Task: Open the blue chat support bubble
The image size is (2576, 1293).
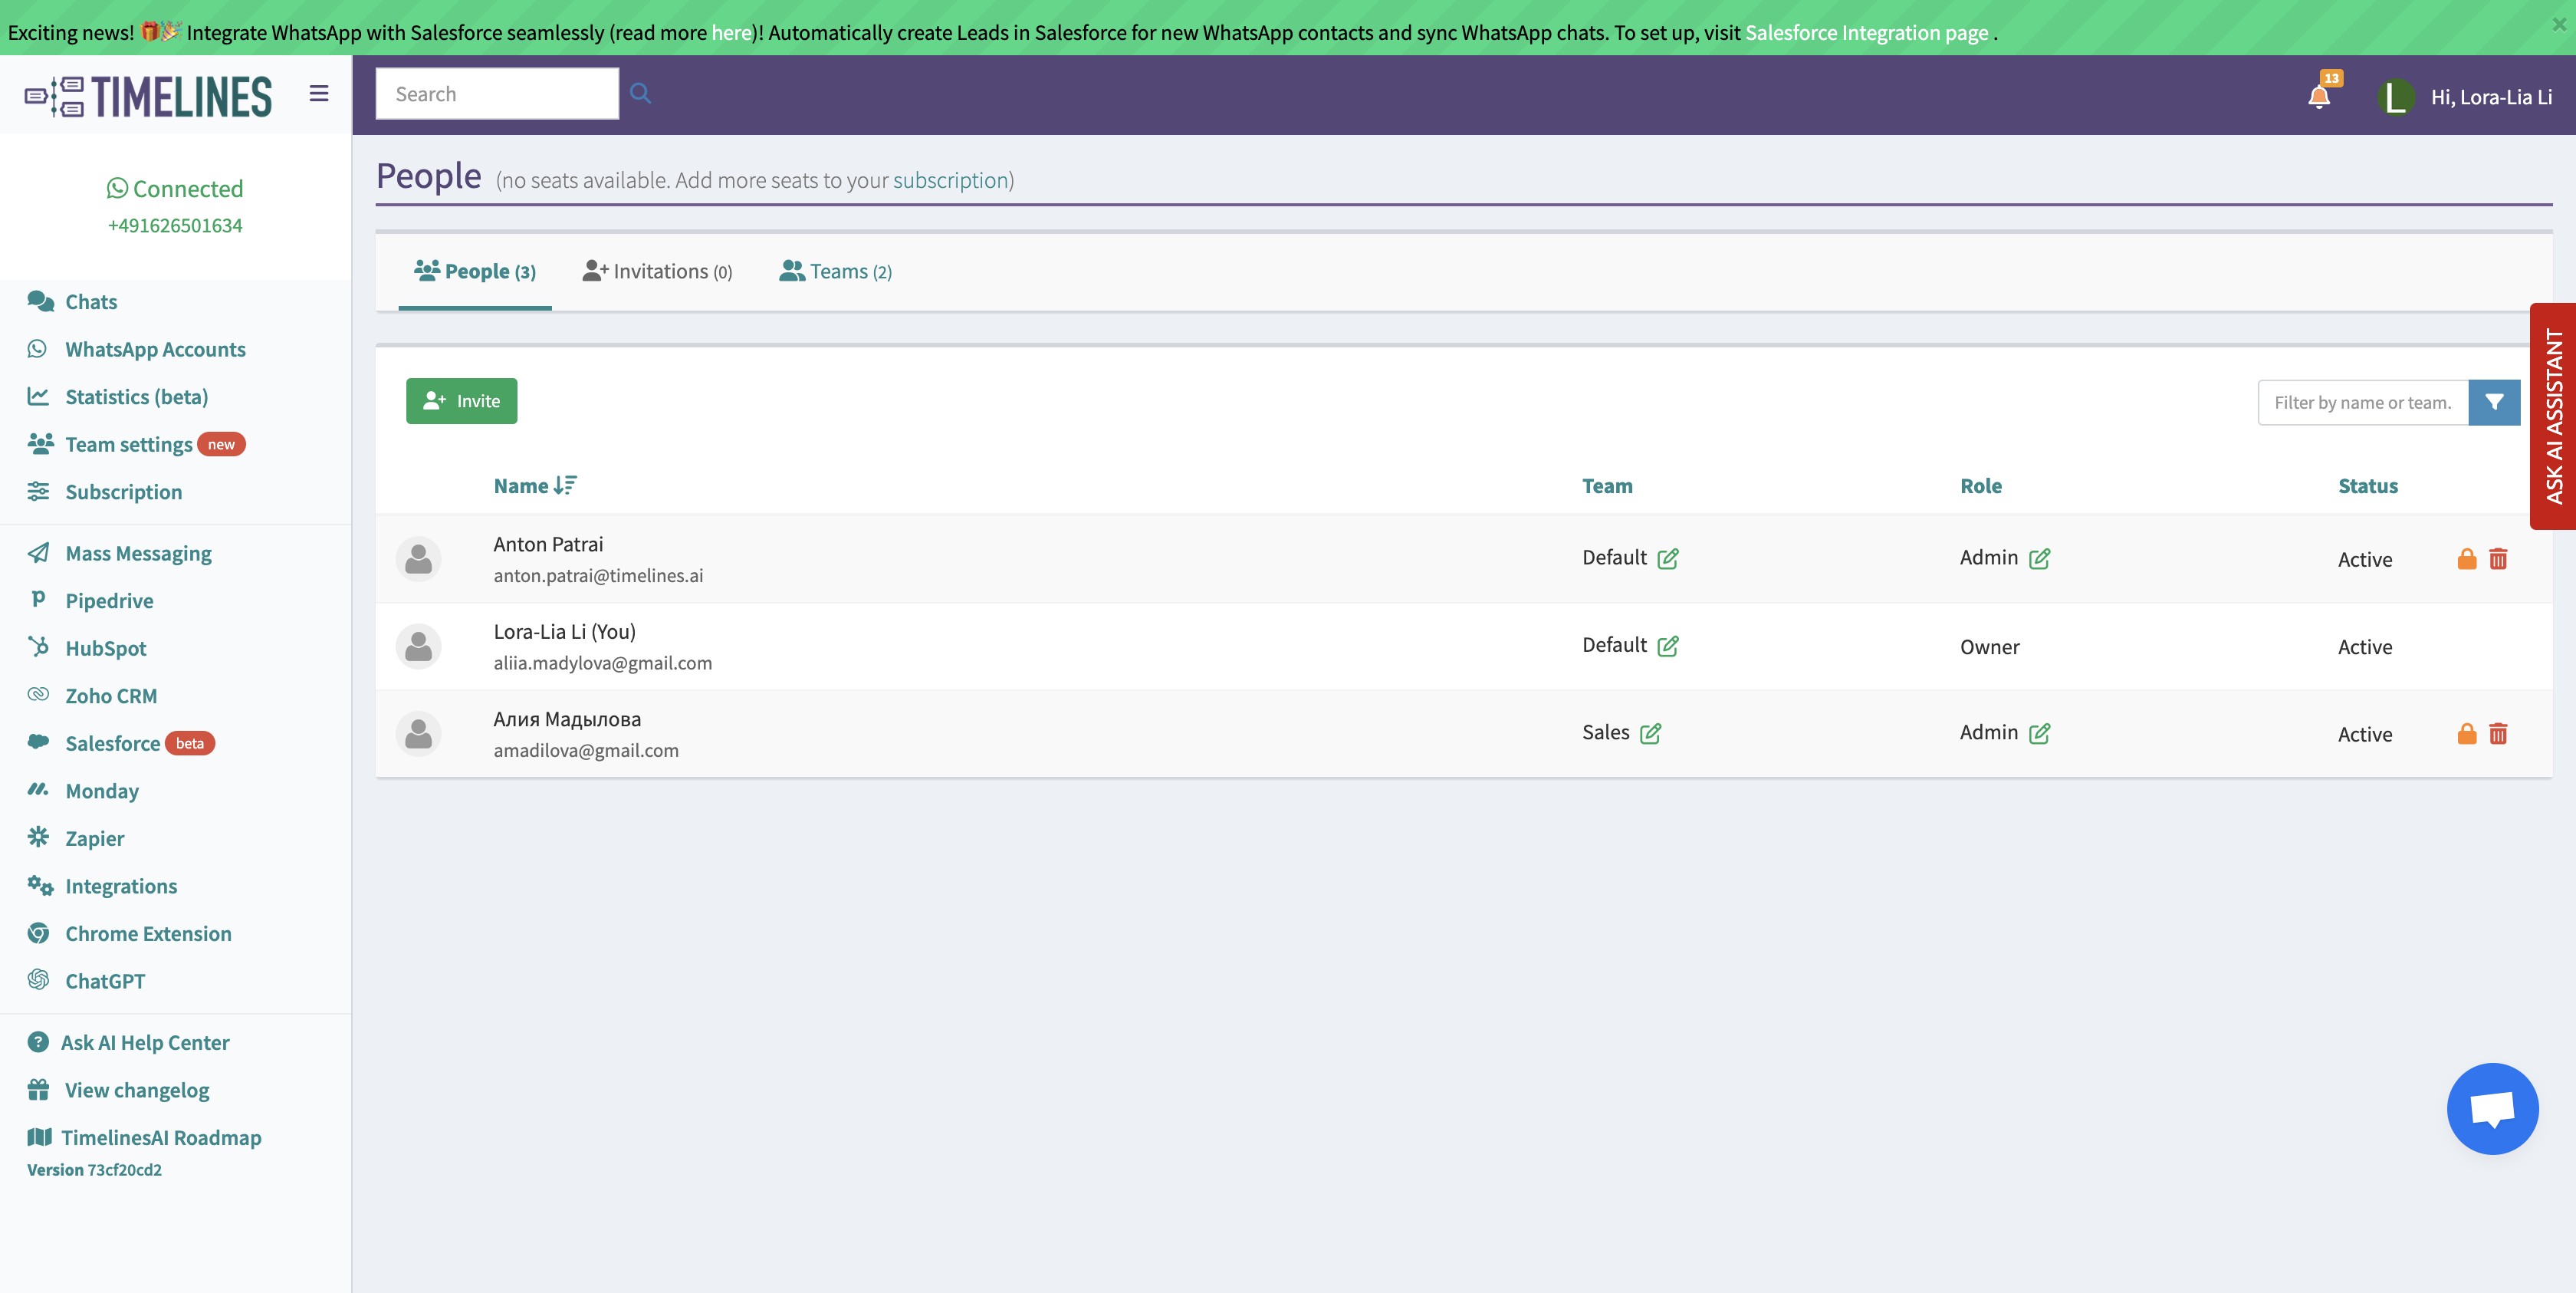Action: pyautogui.click(x=2491, y=1108)
